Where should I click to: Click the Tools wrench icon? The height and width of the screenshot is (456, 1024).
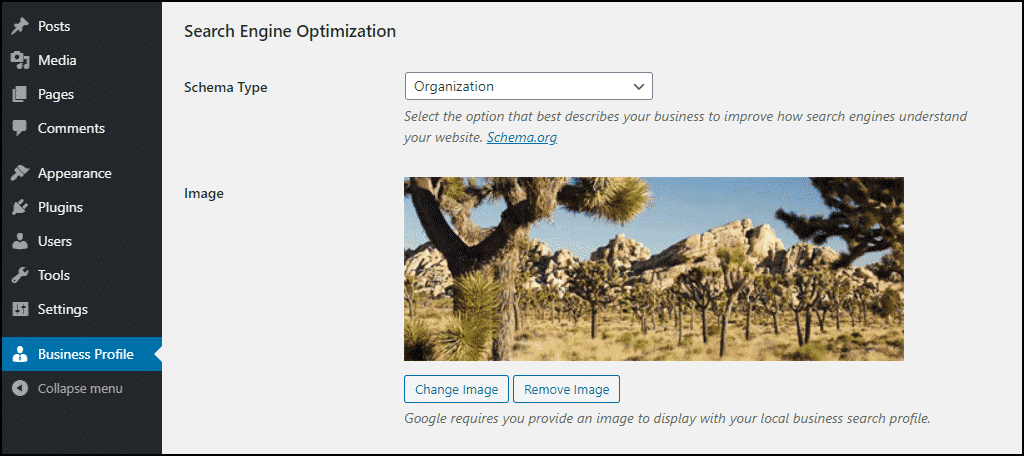(20, 275)
